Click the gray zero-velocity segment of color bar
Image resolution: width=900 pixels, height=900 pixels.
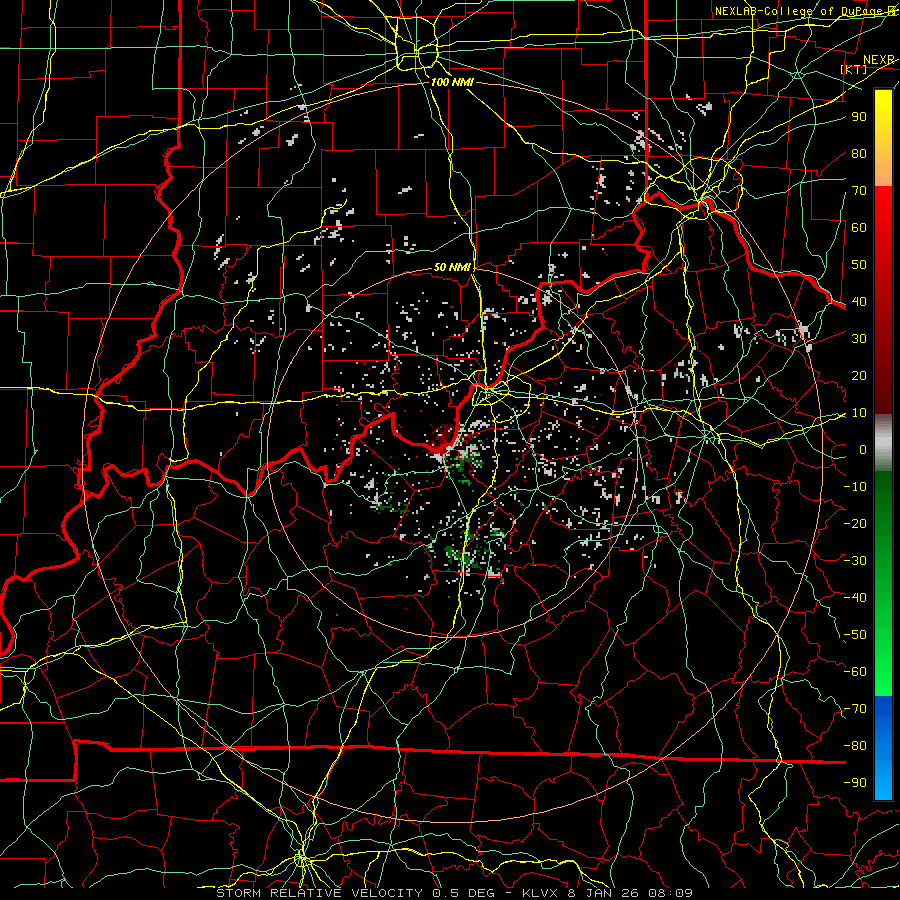click(883, 443)
